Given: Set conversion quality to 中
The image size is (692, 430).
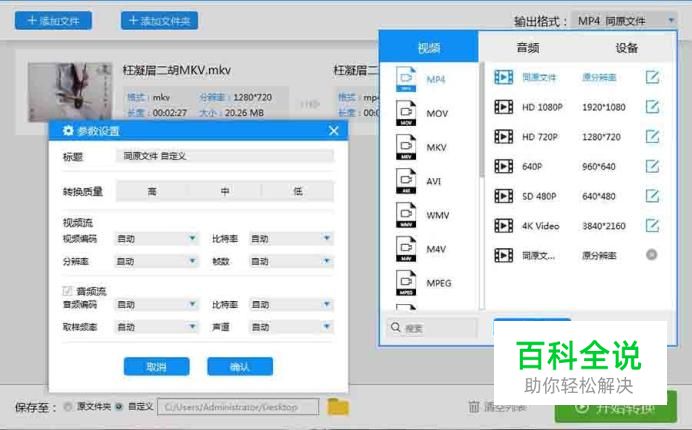Looking at the screenshot, I should [225, 191].
